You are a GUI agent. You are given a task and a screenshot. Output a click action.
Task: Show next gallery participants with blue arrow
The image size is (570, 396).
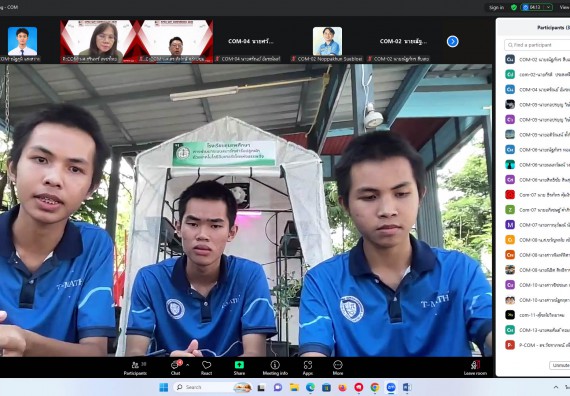tap(453, 41)
